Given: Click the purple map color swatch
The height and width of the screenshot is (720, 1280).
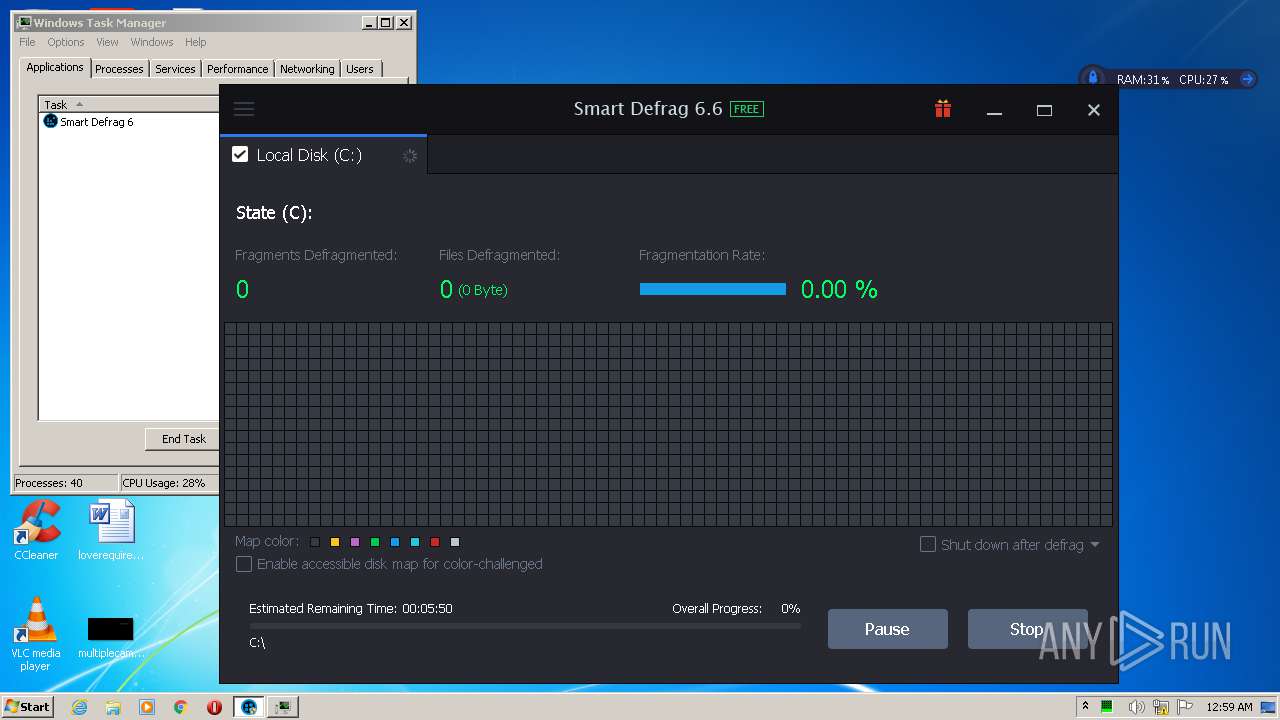Looking at the screenshot, I should click(x=355, y=542).
